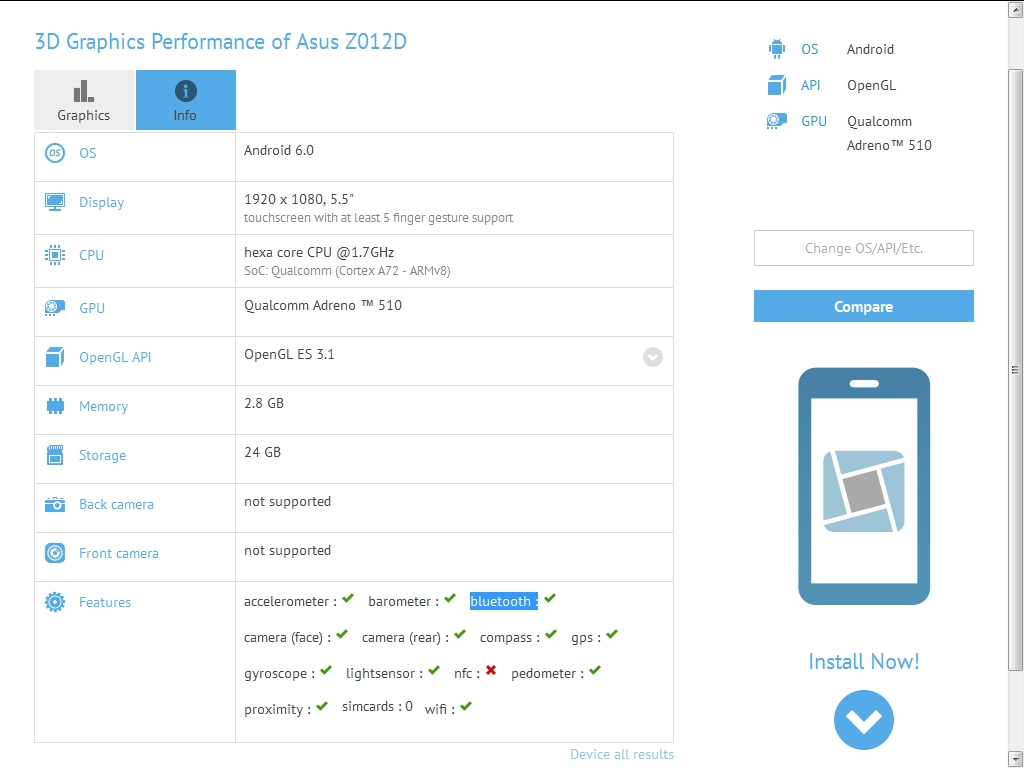
Task: Switch to the Graphics tab
Action: click(84, 100)
